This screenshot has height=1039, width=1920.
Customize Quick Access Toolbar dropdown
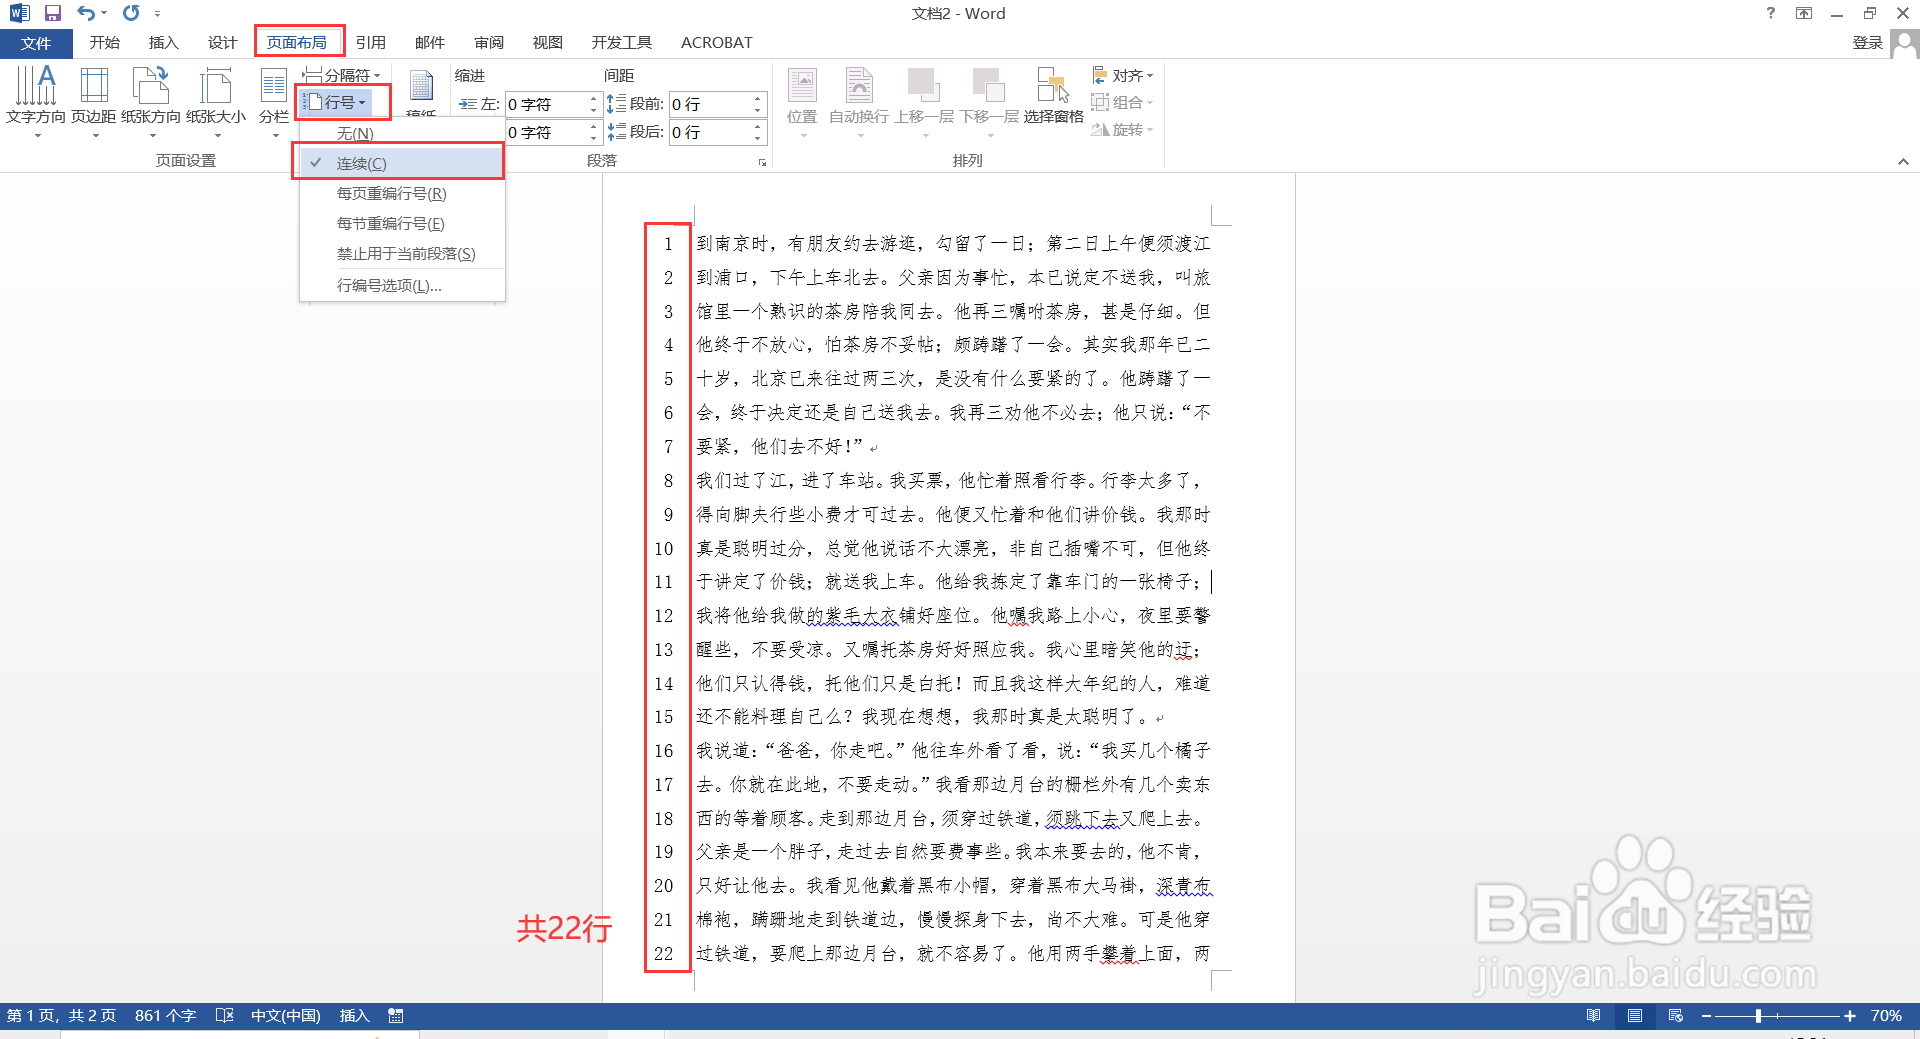(x=157, y=14)
